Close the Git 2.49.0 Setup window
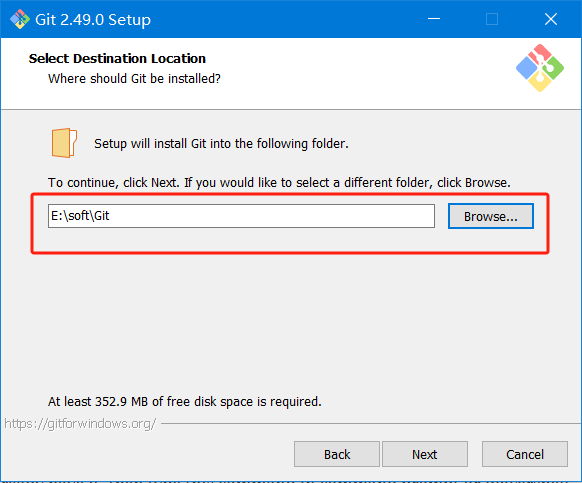The height and width of the screenshot is (483, 582). tap(551, 19)
